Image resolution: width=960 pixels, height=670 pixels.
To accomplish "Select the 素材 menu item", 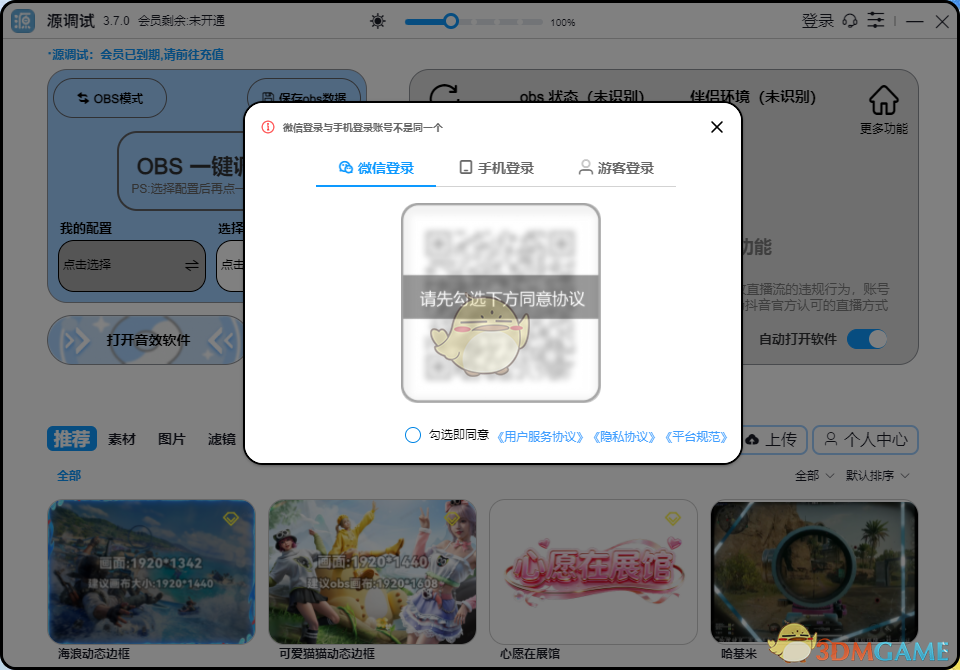I will point(121,439).
